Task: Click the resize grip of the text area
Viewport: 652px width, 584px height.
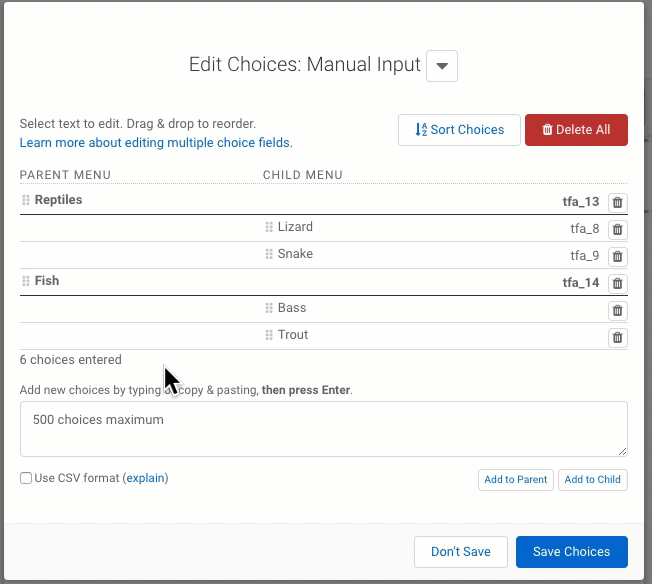Action: (x=622, y=451)
